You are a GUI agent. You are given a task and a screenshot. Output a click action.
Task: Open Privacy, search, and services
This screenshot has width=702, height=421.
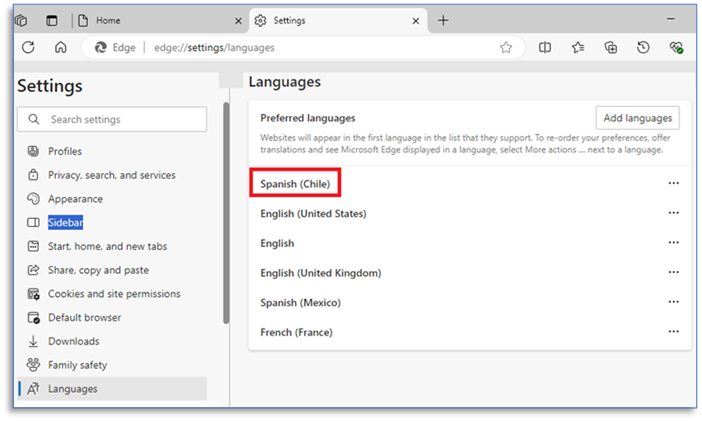[x=112, y=175]
